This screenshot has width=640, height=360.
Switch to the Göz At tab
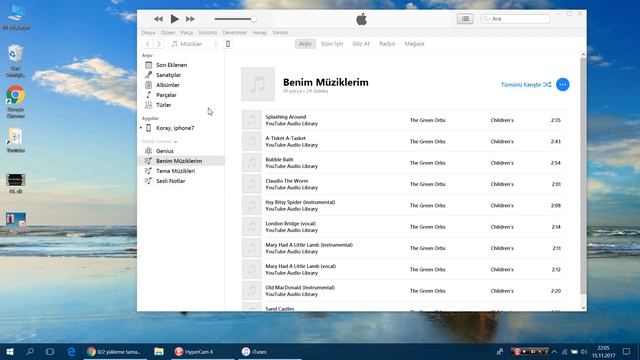point(361,44)
